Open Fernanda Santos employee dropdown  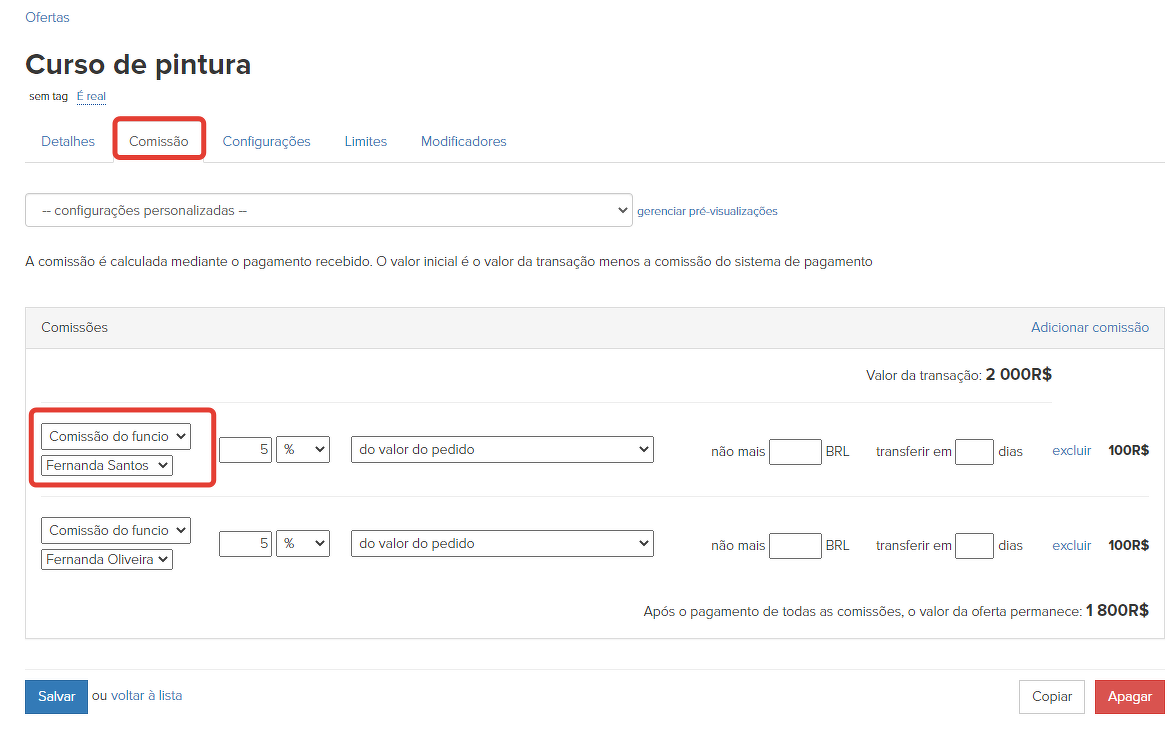click(x=107, y=466)
